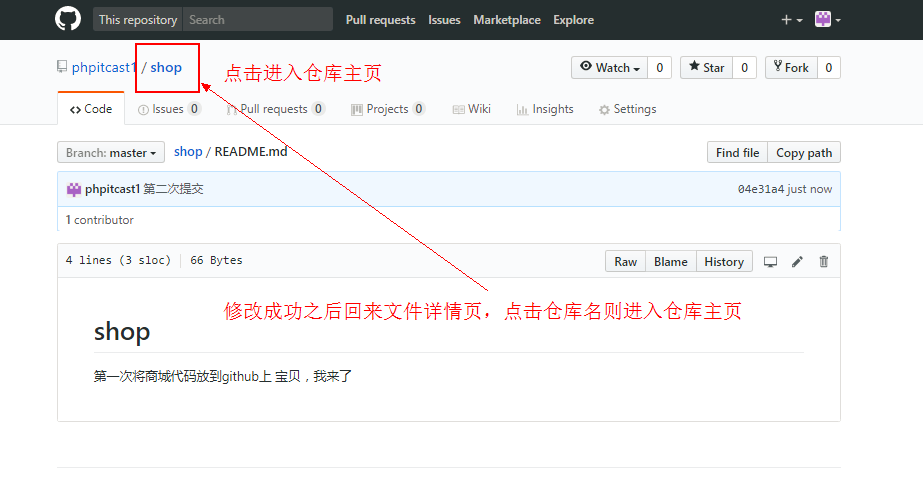Screen dimensions: 923x497
Task: Click the phpitcast1 committer avatar icon
Action: click(74, 189)
